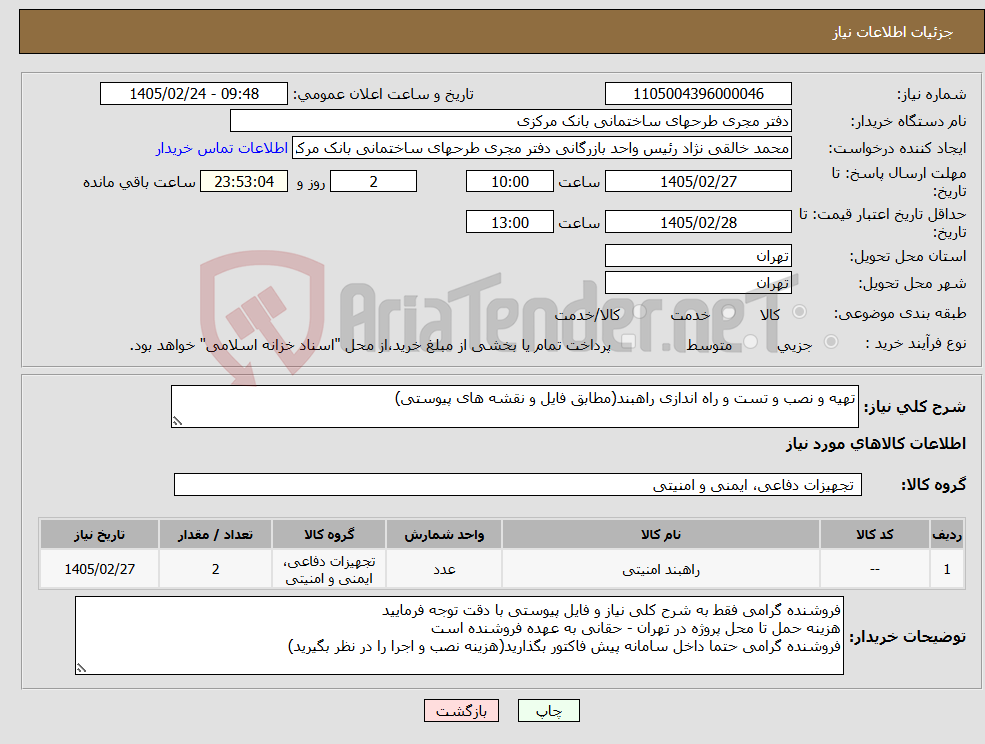This screenshot has width=985, height=744.
Task: Click the validity hour field 13:00
Action: point(509,222)
